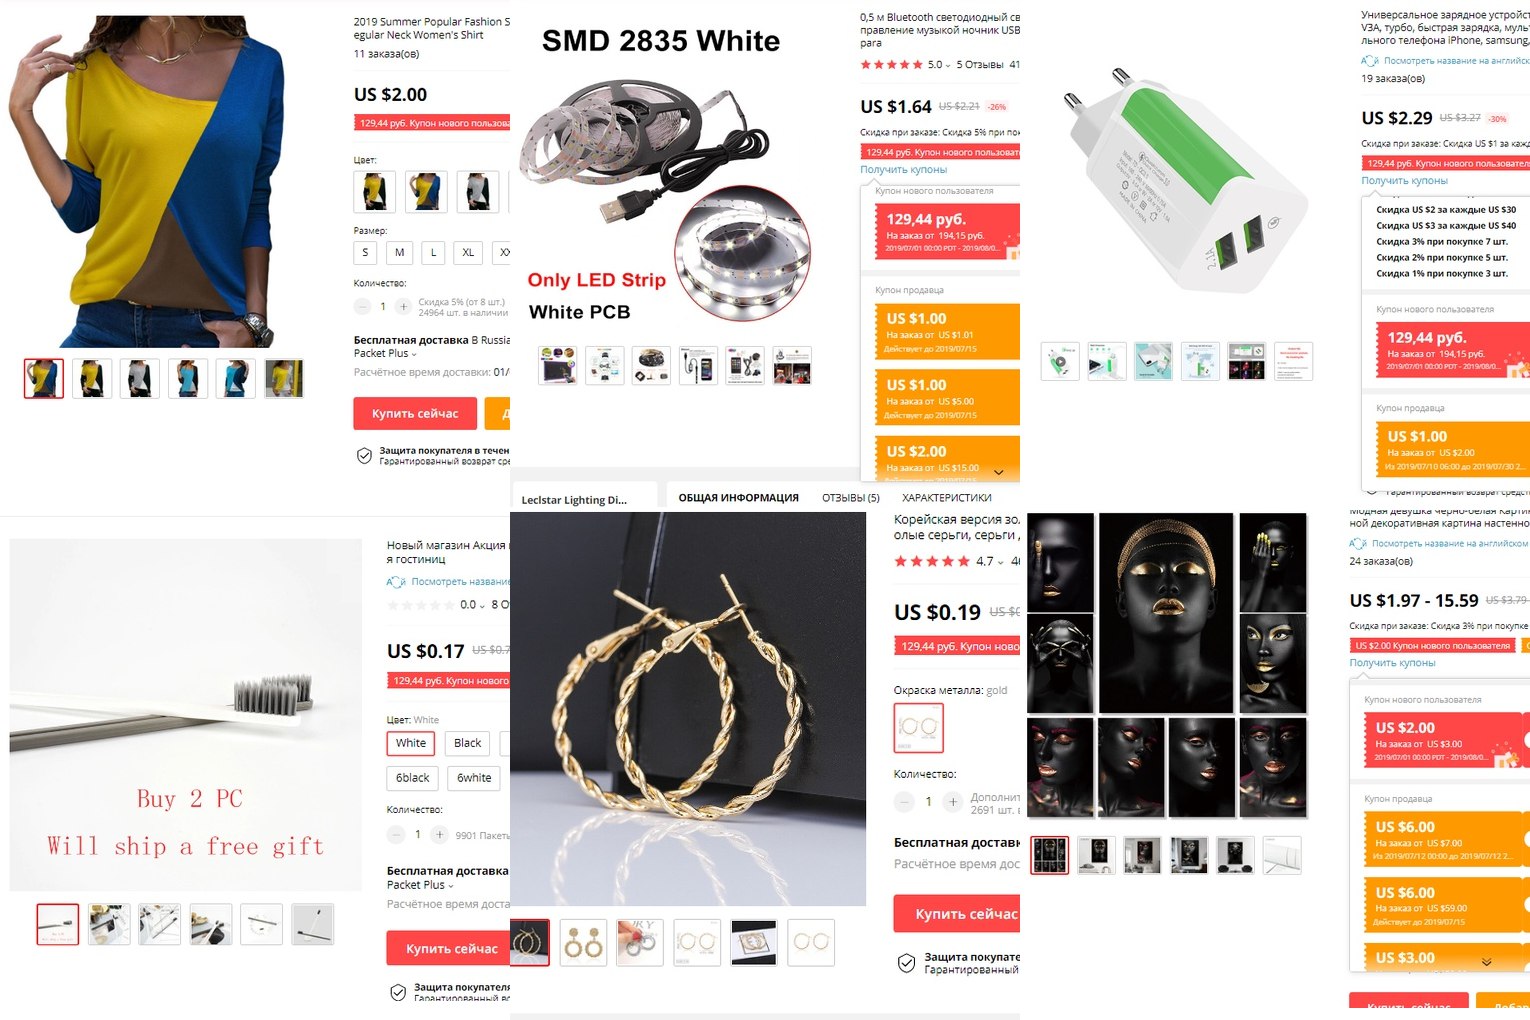The width and height of the screenshot is (1530, 1020).
Task: Expand coupon list chevron in painting listing
Action: pyautogui.click(x=1486, y=962)
